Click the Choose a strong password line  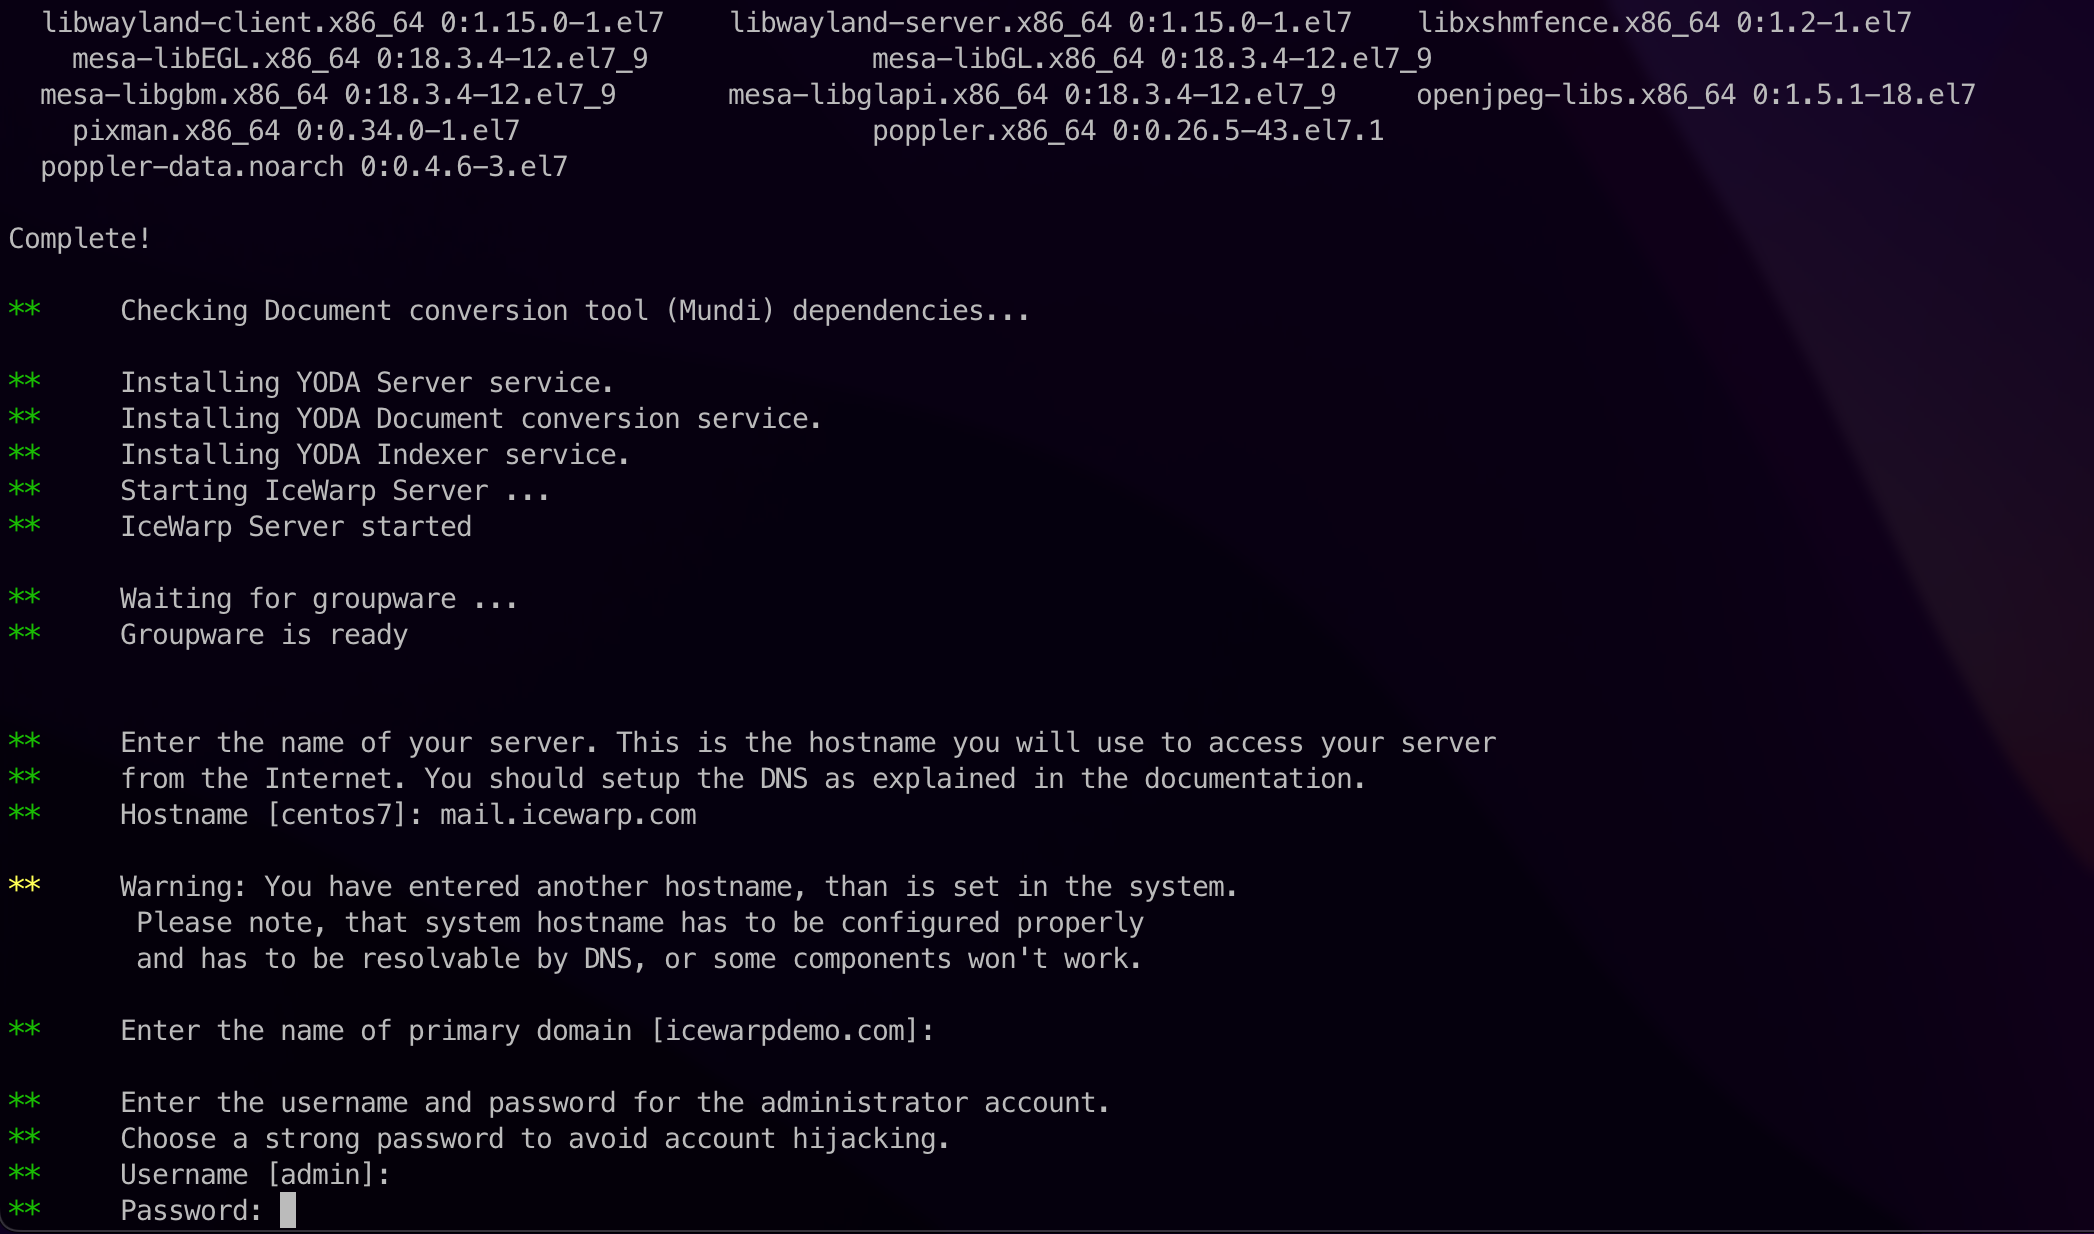pyautogui.click(x=535, y=1138)
